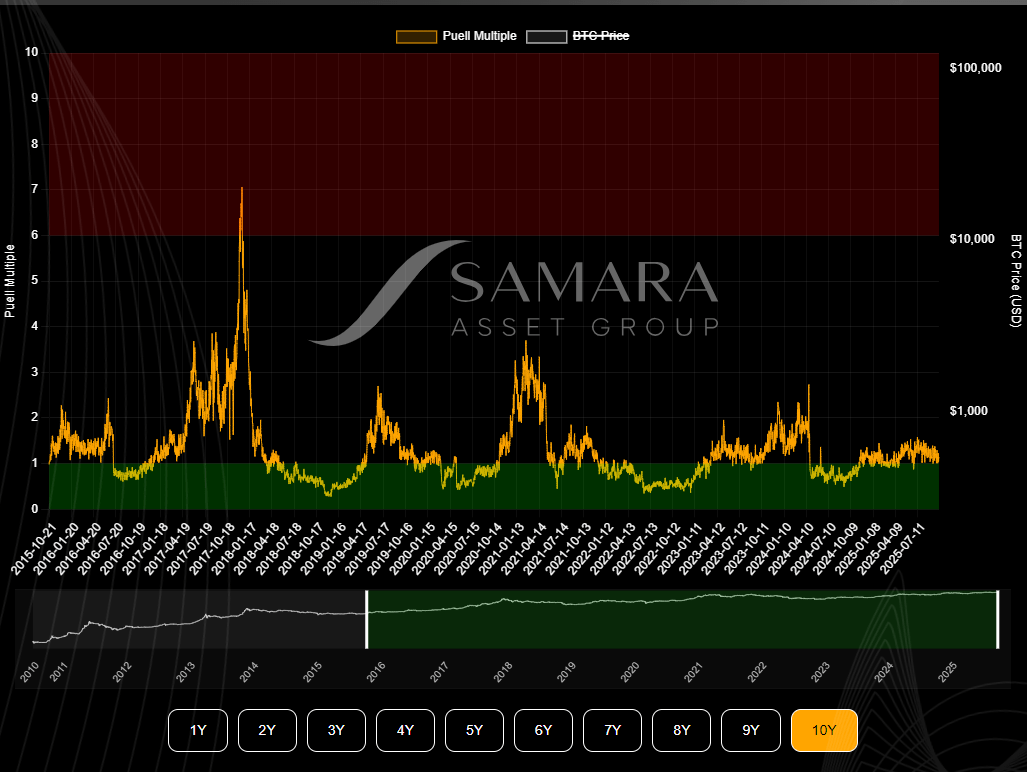
Task: Choose the 5Y range option
Action: pyautogui.click(x=474, y=730)
